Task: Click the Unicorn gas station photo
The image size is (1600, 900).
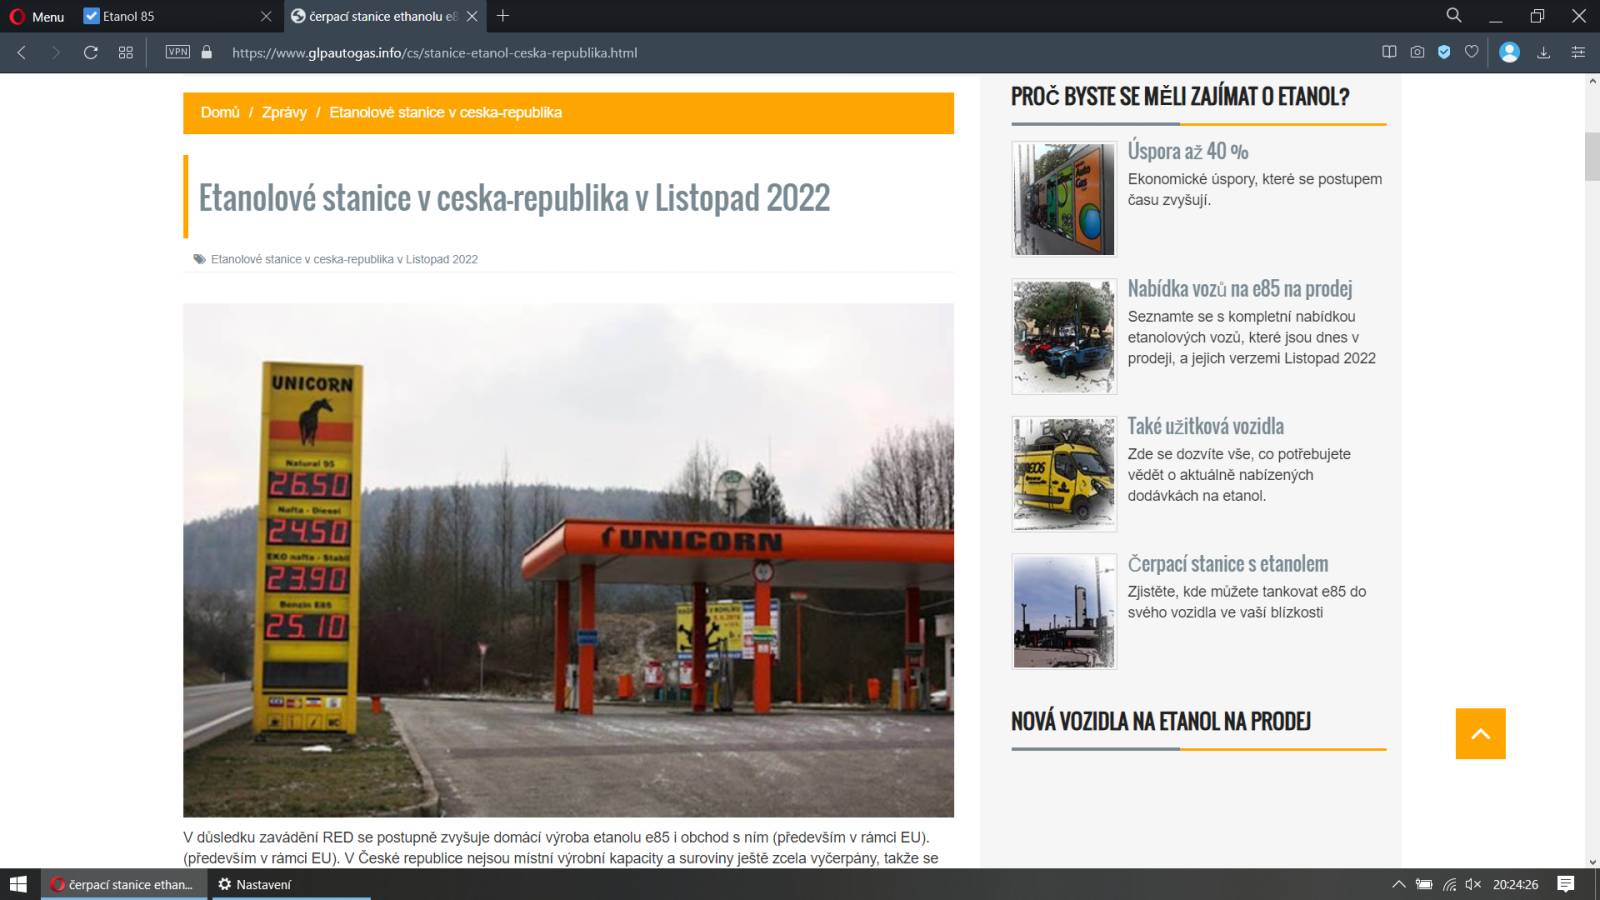Action: click(x=568, y=560)
